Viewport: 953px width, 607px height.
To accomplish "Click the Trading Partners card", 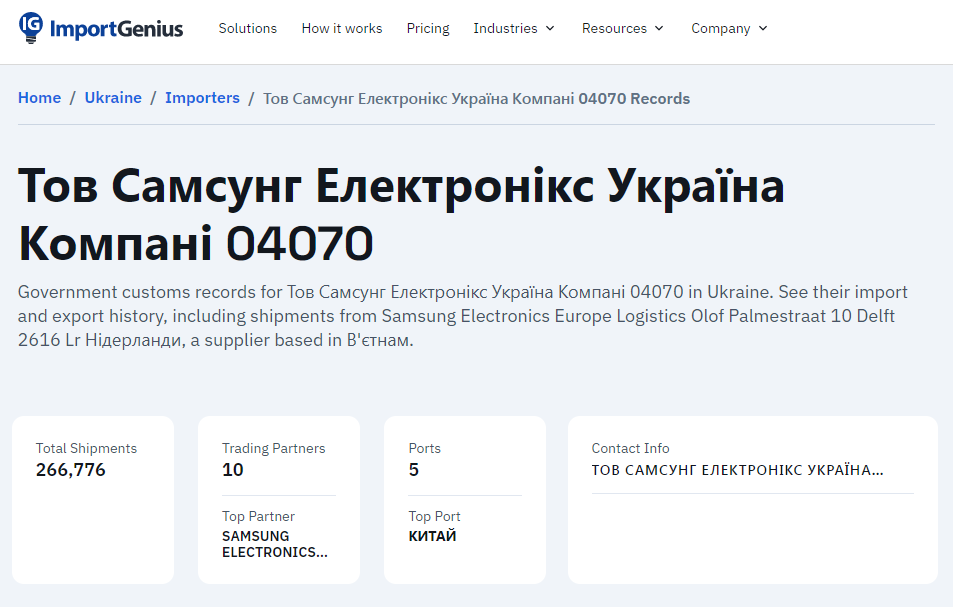I will [x=278, y=499].
